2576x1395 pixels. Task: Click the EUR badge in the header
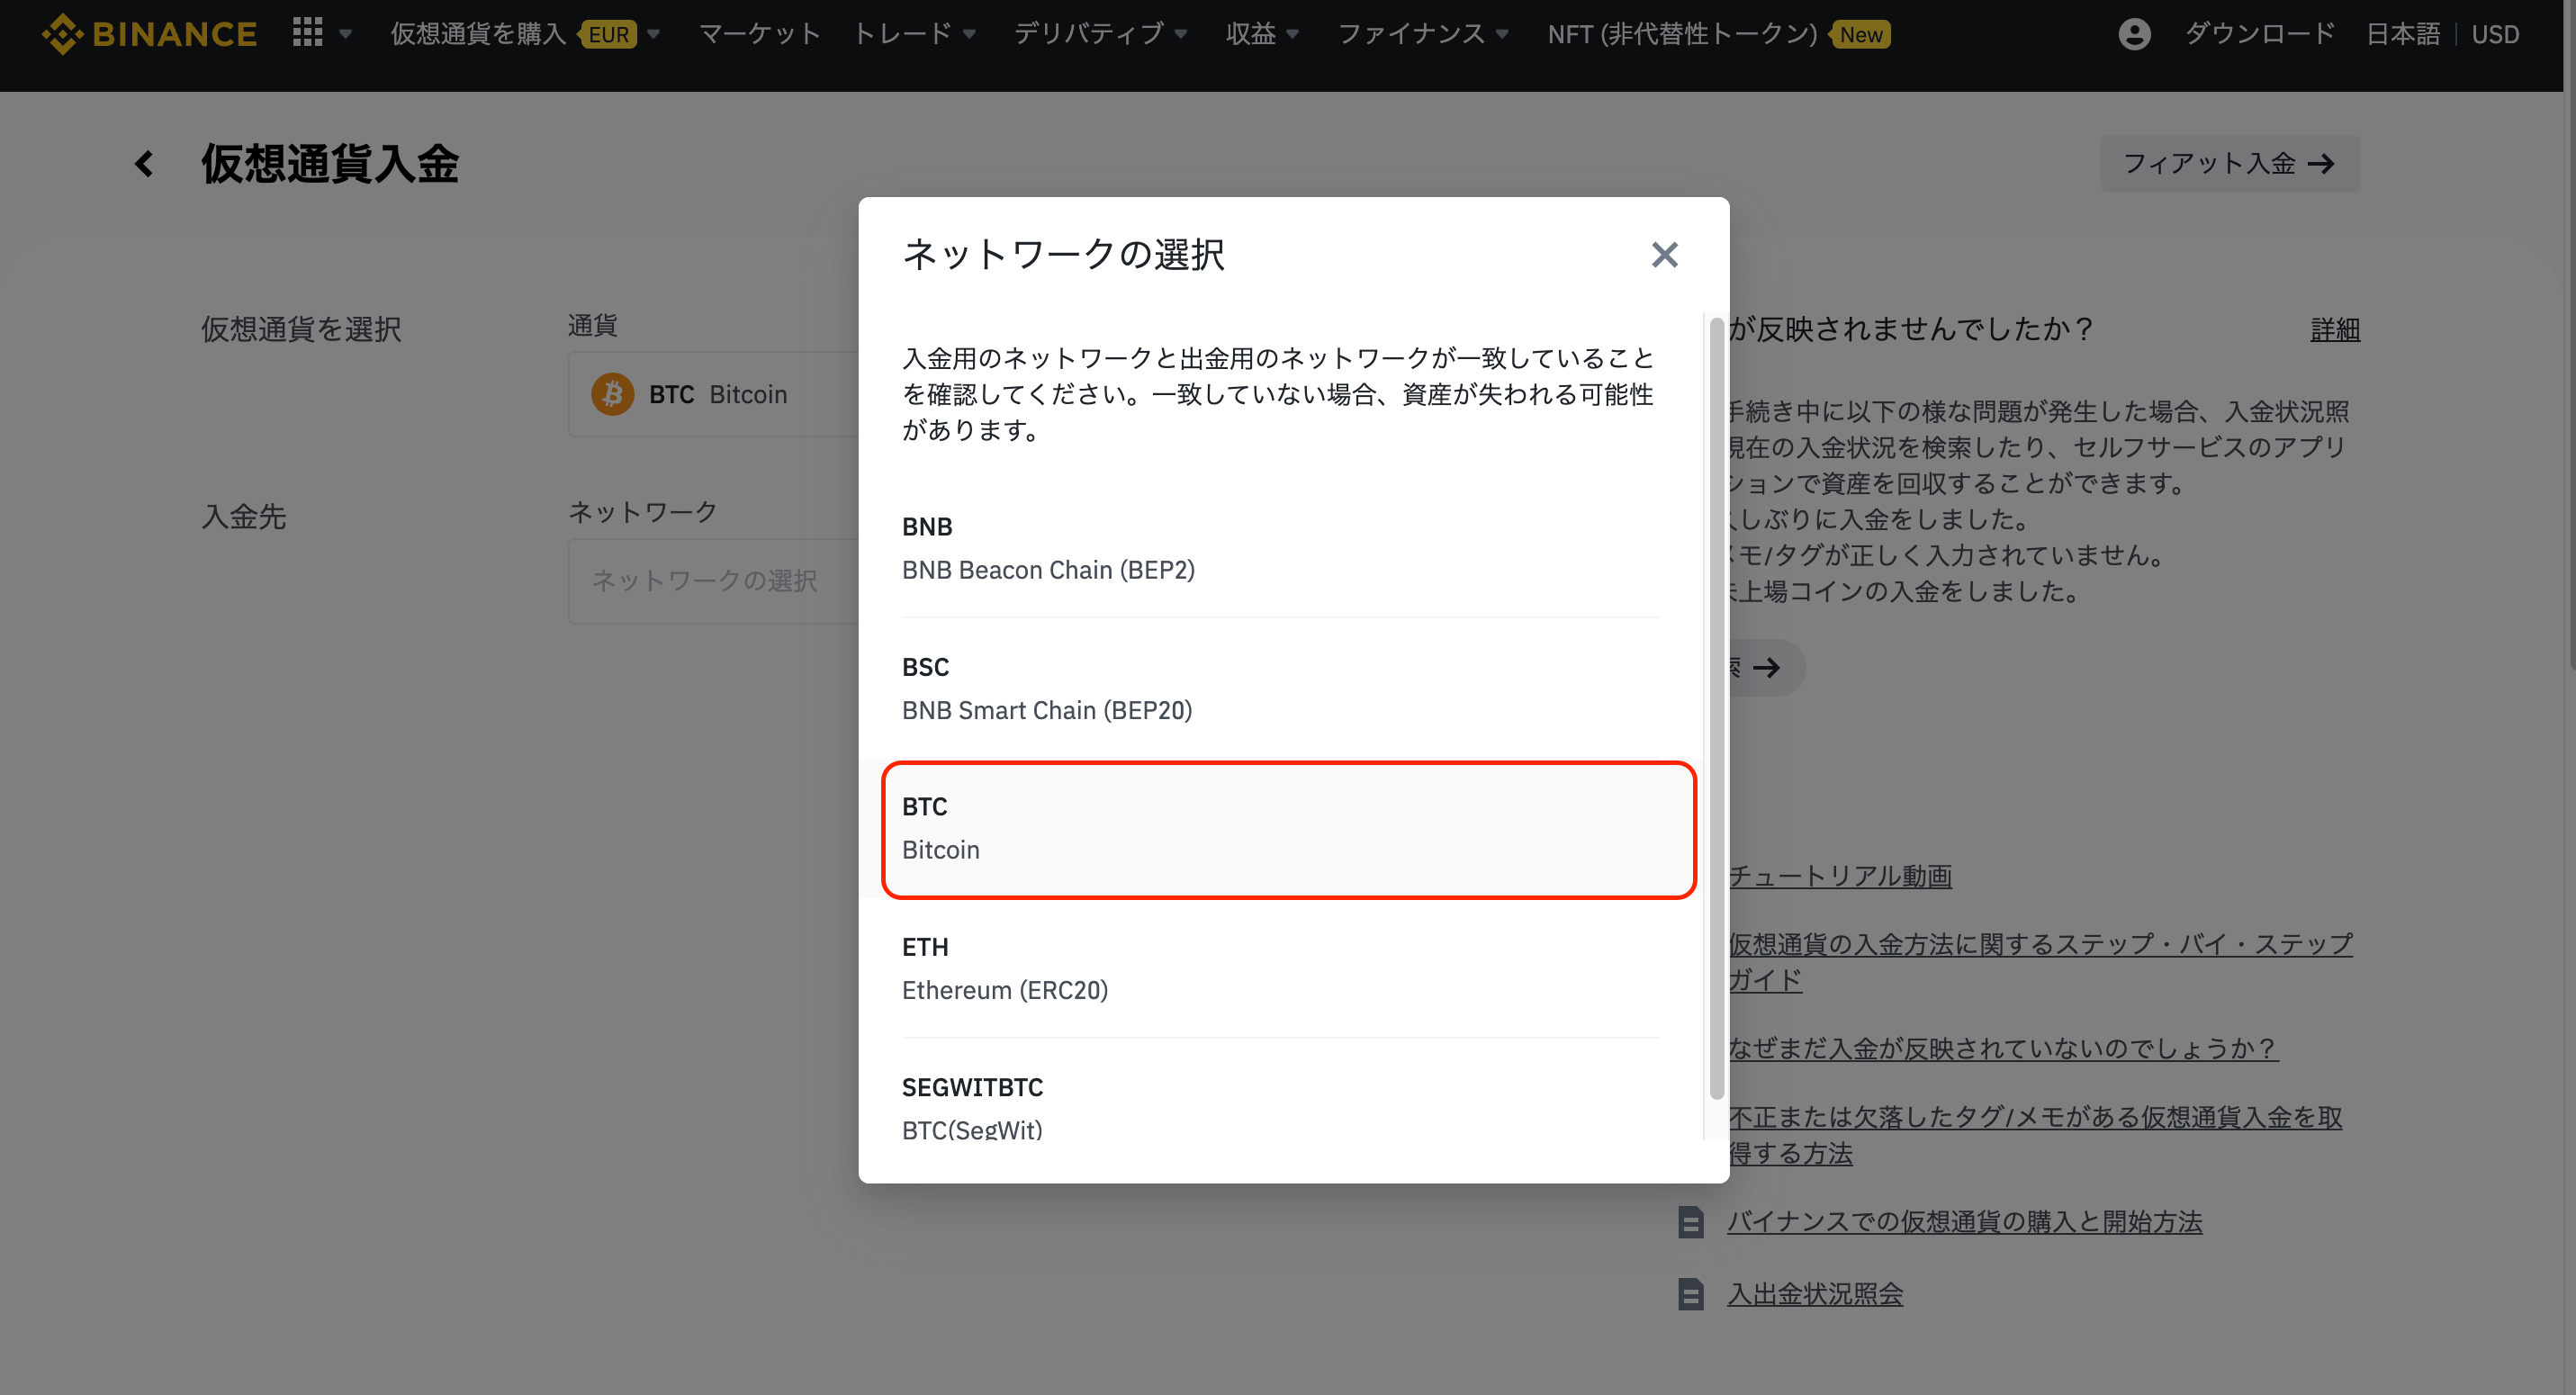pos(608,35)
